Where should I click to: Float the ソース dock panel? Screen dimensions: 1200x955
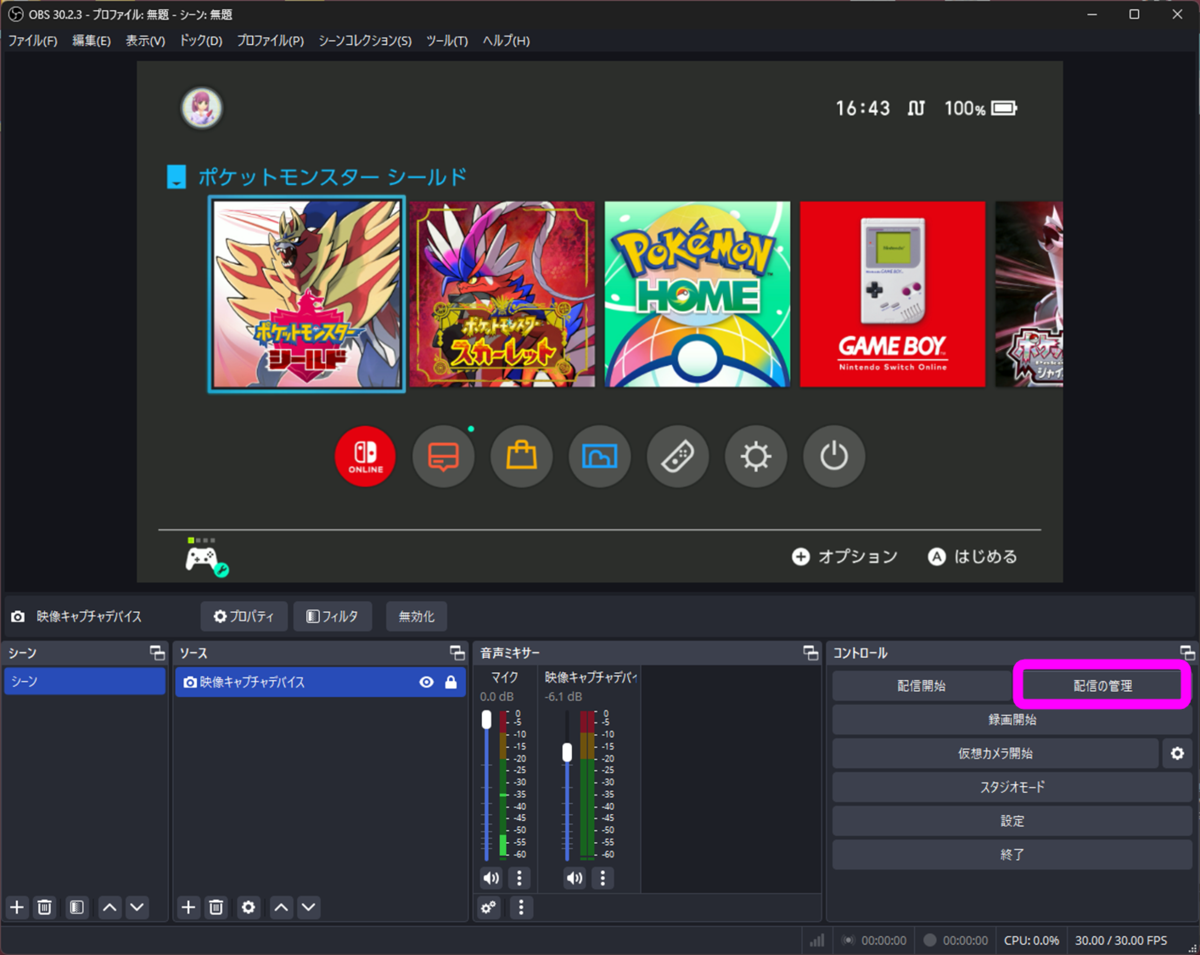(x=458, y=653)
